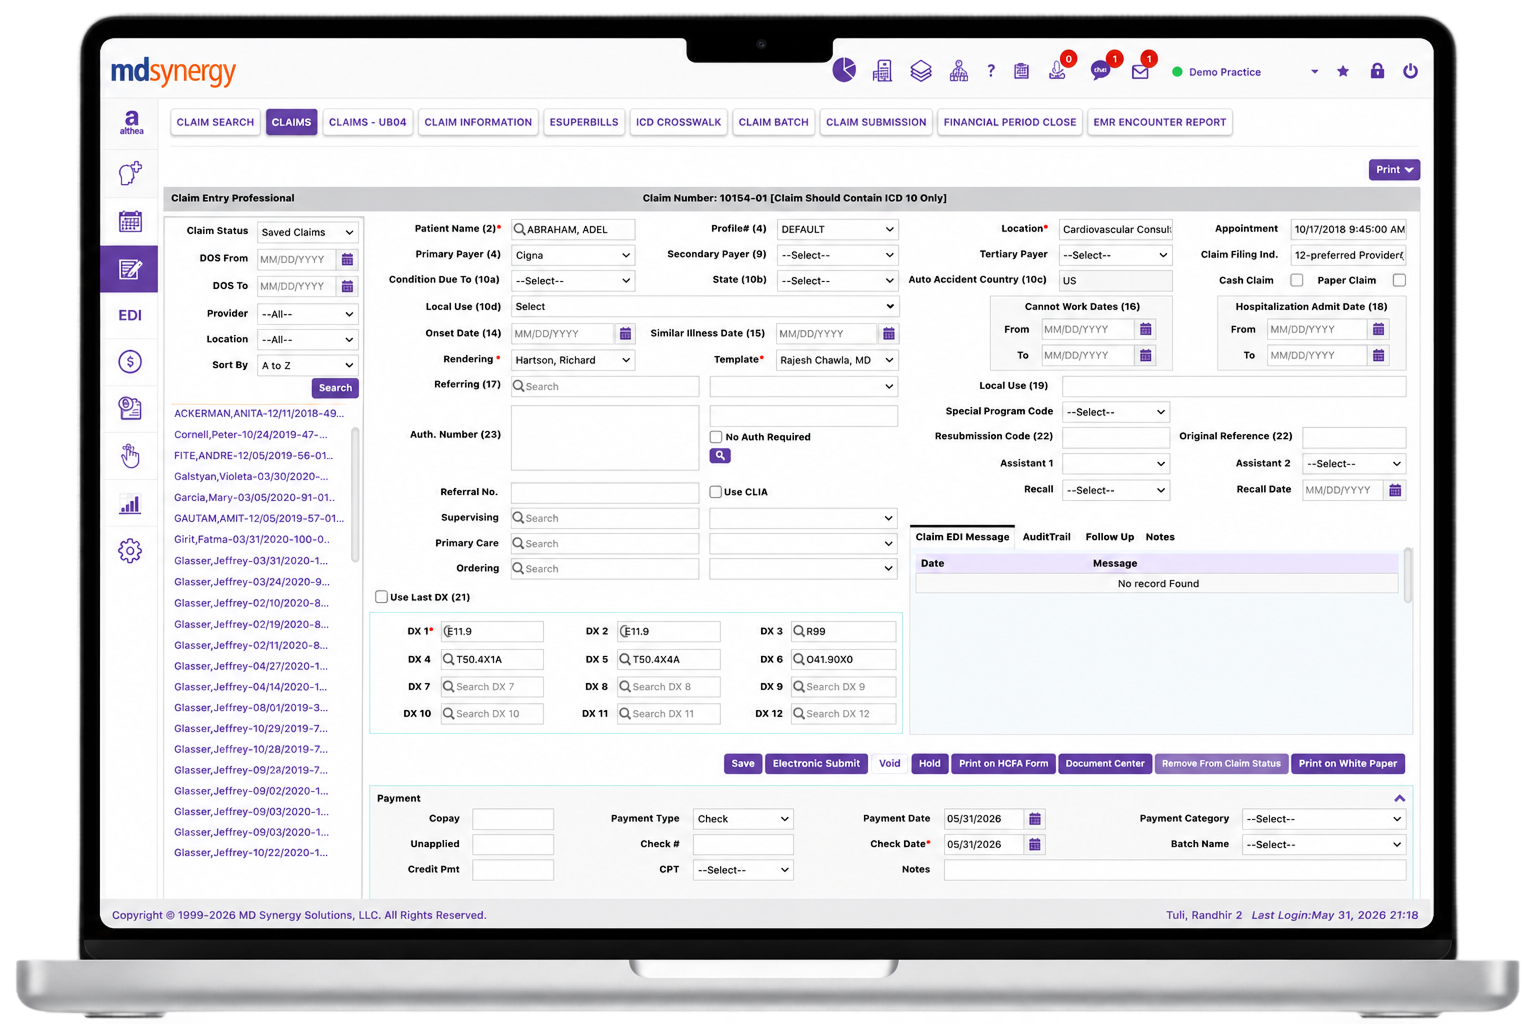Click the DX 7 search field
Screen dimensions: 1536x1024
(492, 687)
